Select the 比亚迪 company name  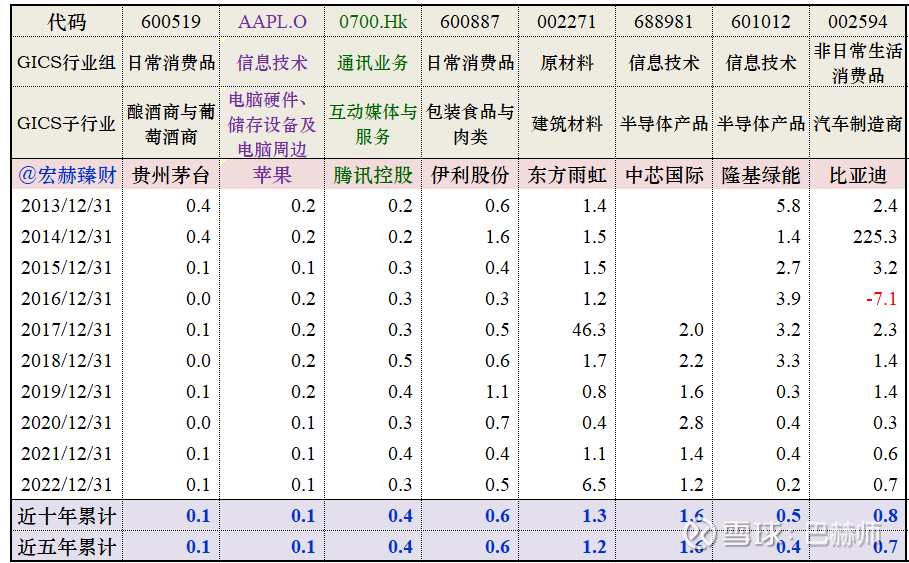pyautogui.click(x=857, y=175)
